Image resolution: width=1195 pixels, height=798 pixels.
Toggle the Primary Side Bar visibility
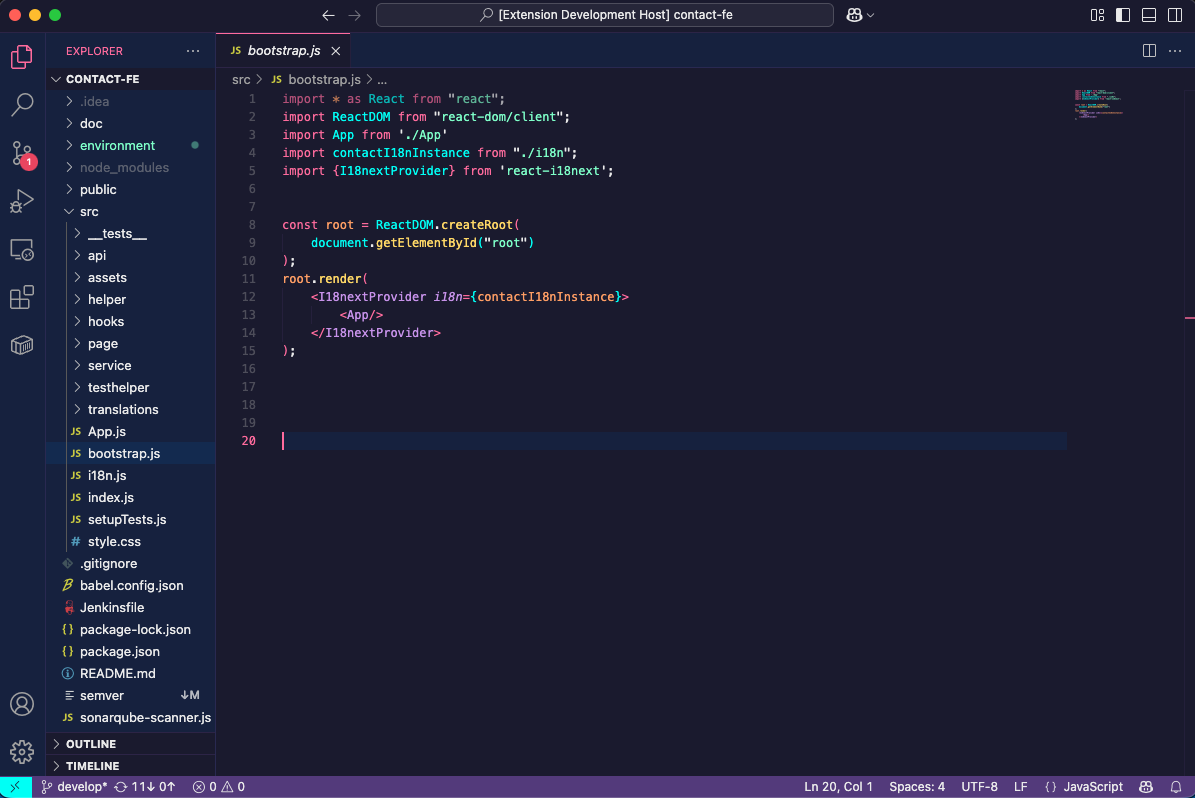1121,15
